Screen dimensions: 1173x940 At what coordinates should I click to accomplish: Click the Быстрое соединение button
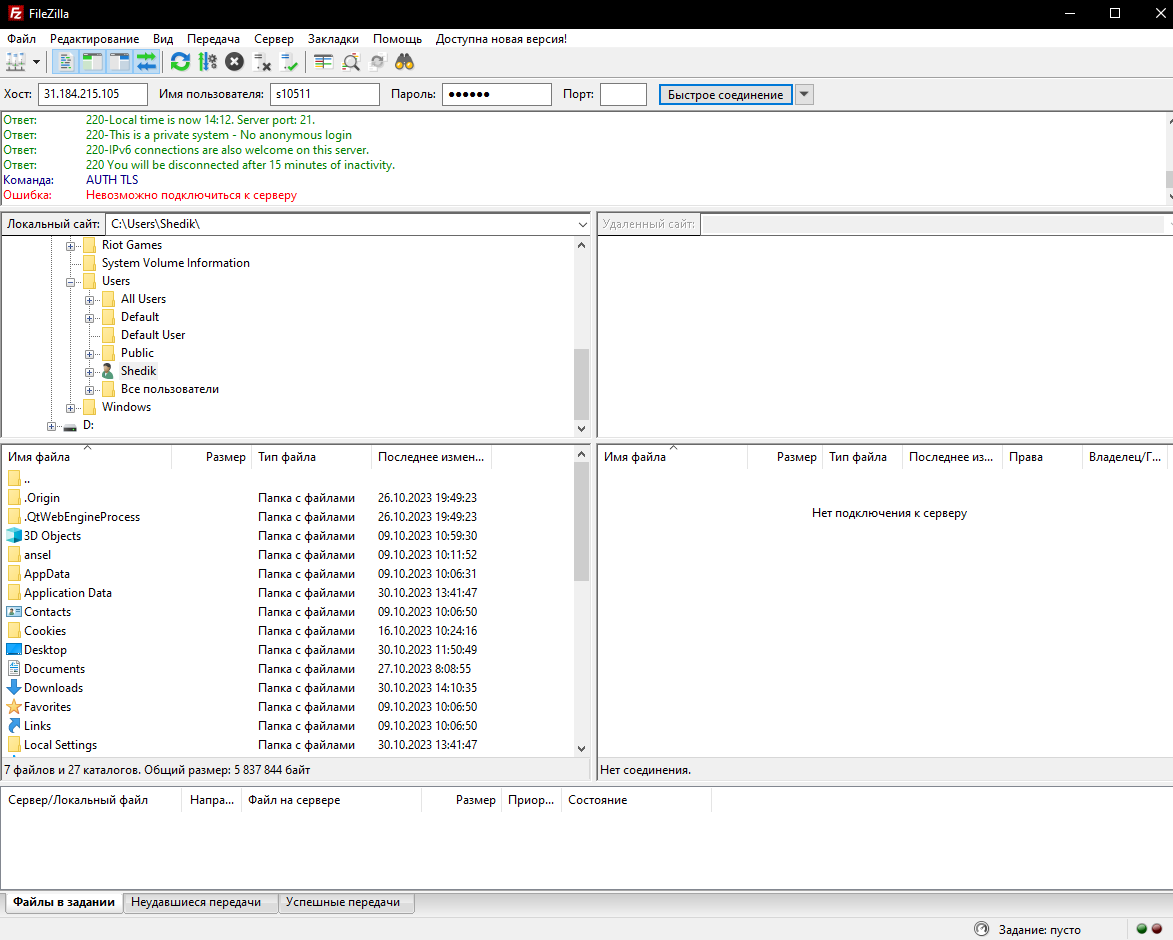tap(725, 94)
